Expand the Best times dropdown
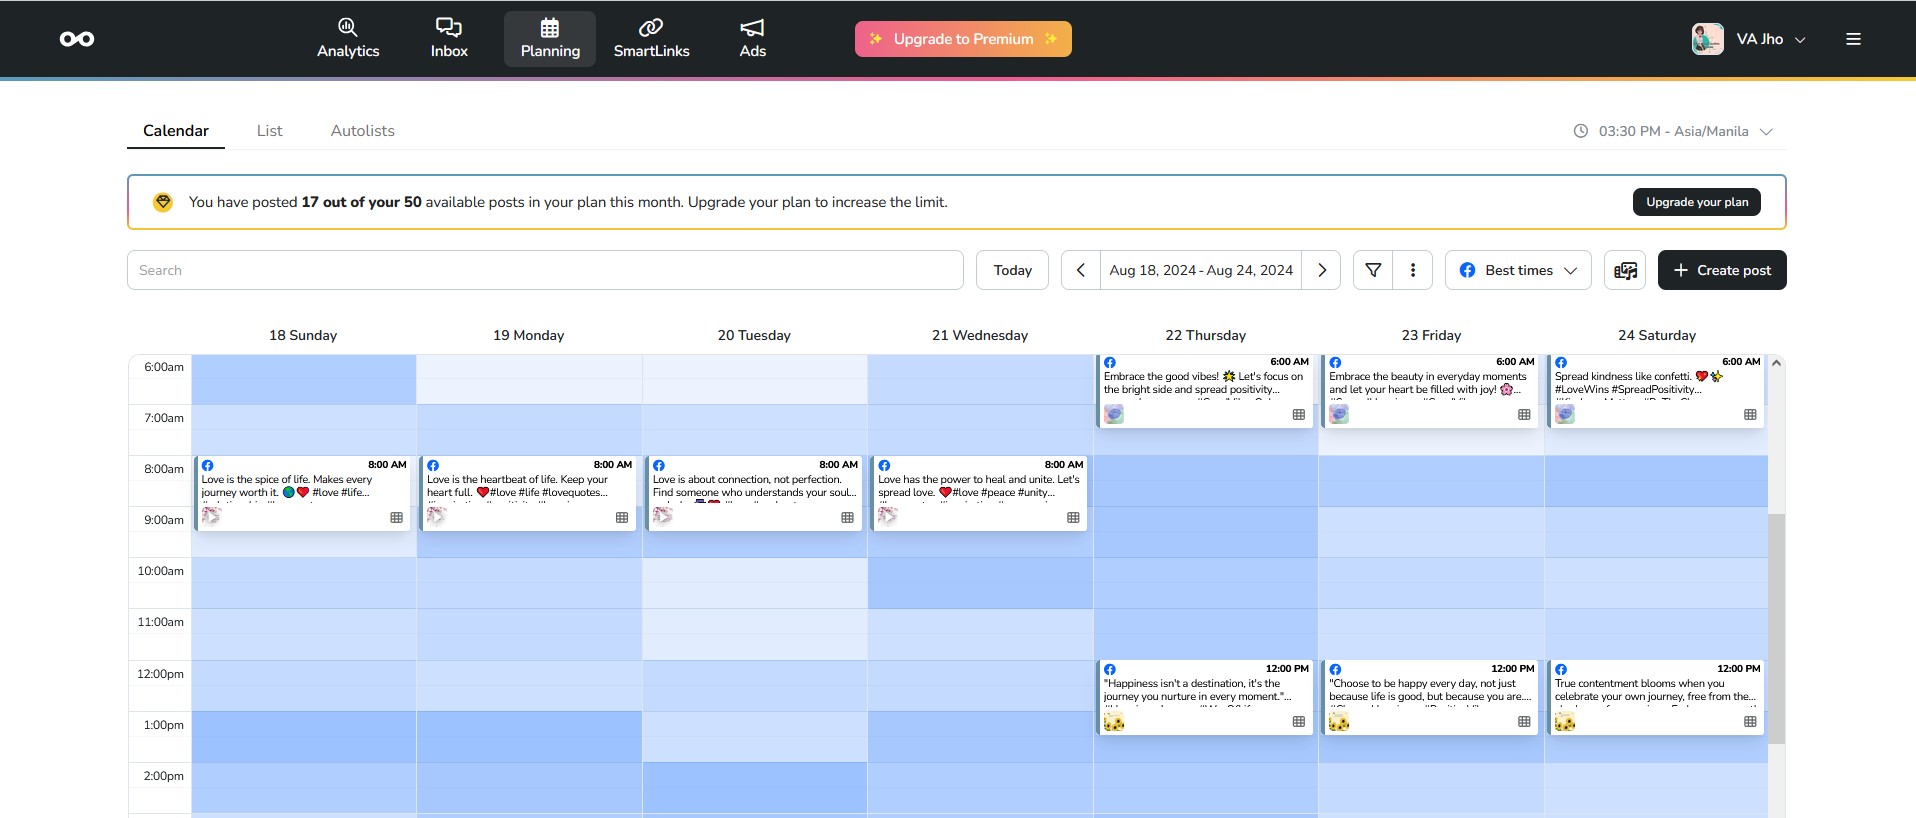 [1518, 270]
